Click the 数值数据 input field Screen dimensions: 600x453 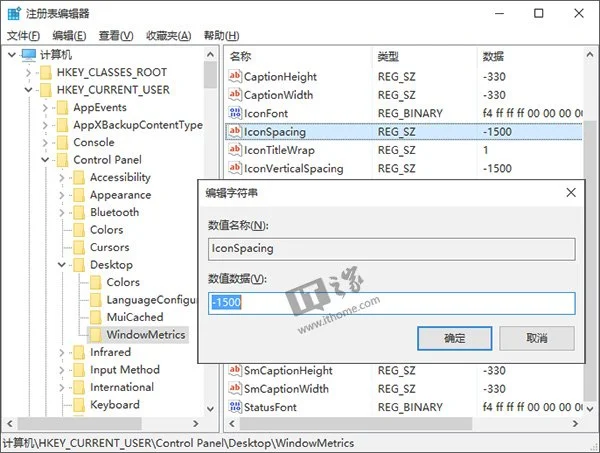click(391, 303)
